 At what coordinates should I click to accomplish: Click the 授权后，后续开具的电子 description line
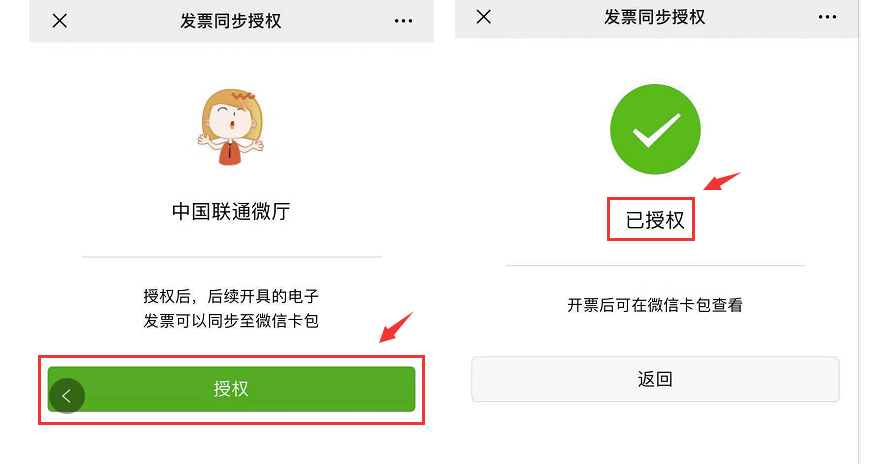[x=231, y=296]
